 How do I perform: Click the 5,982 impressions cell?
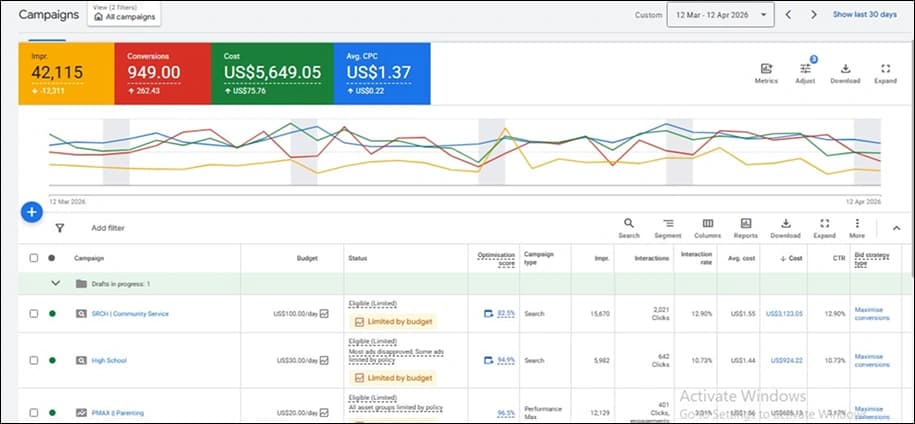601,360
